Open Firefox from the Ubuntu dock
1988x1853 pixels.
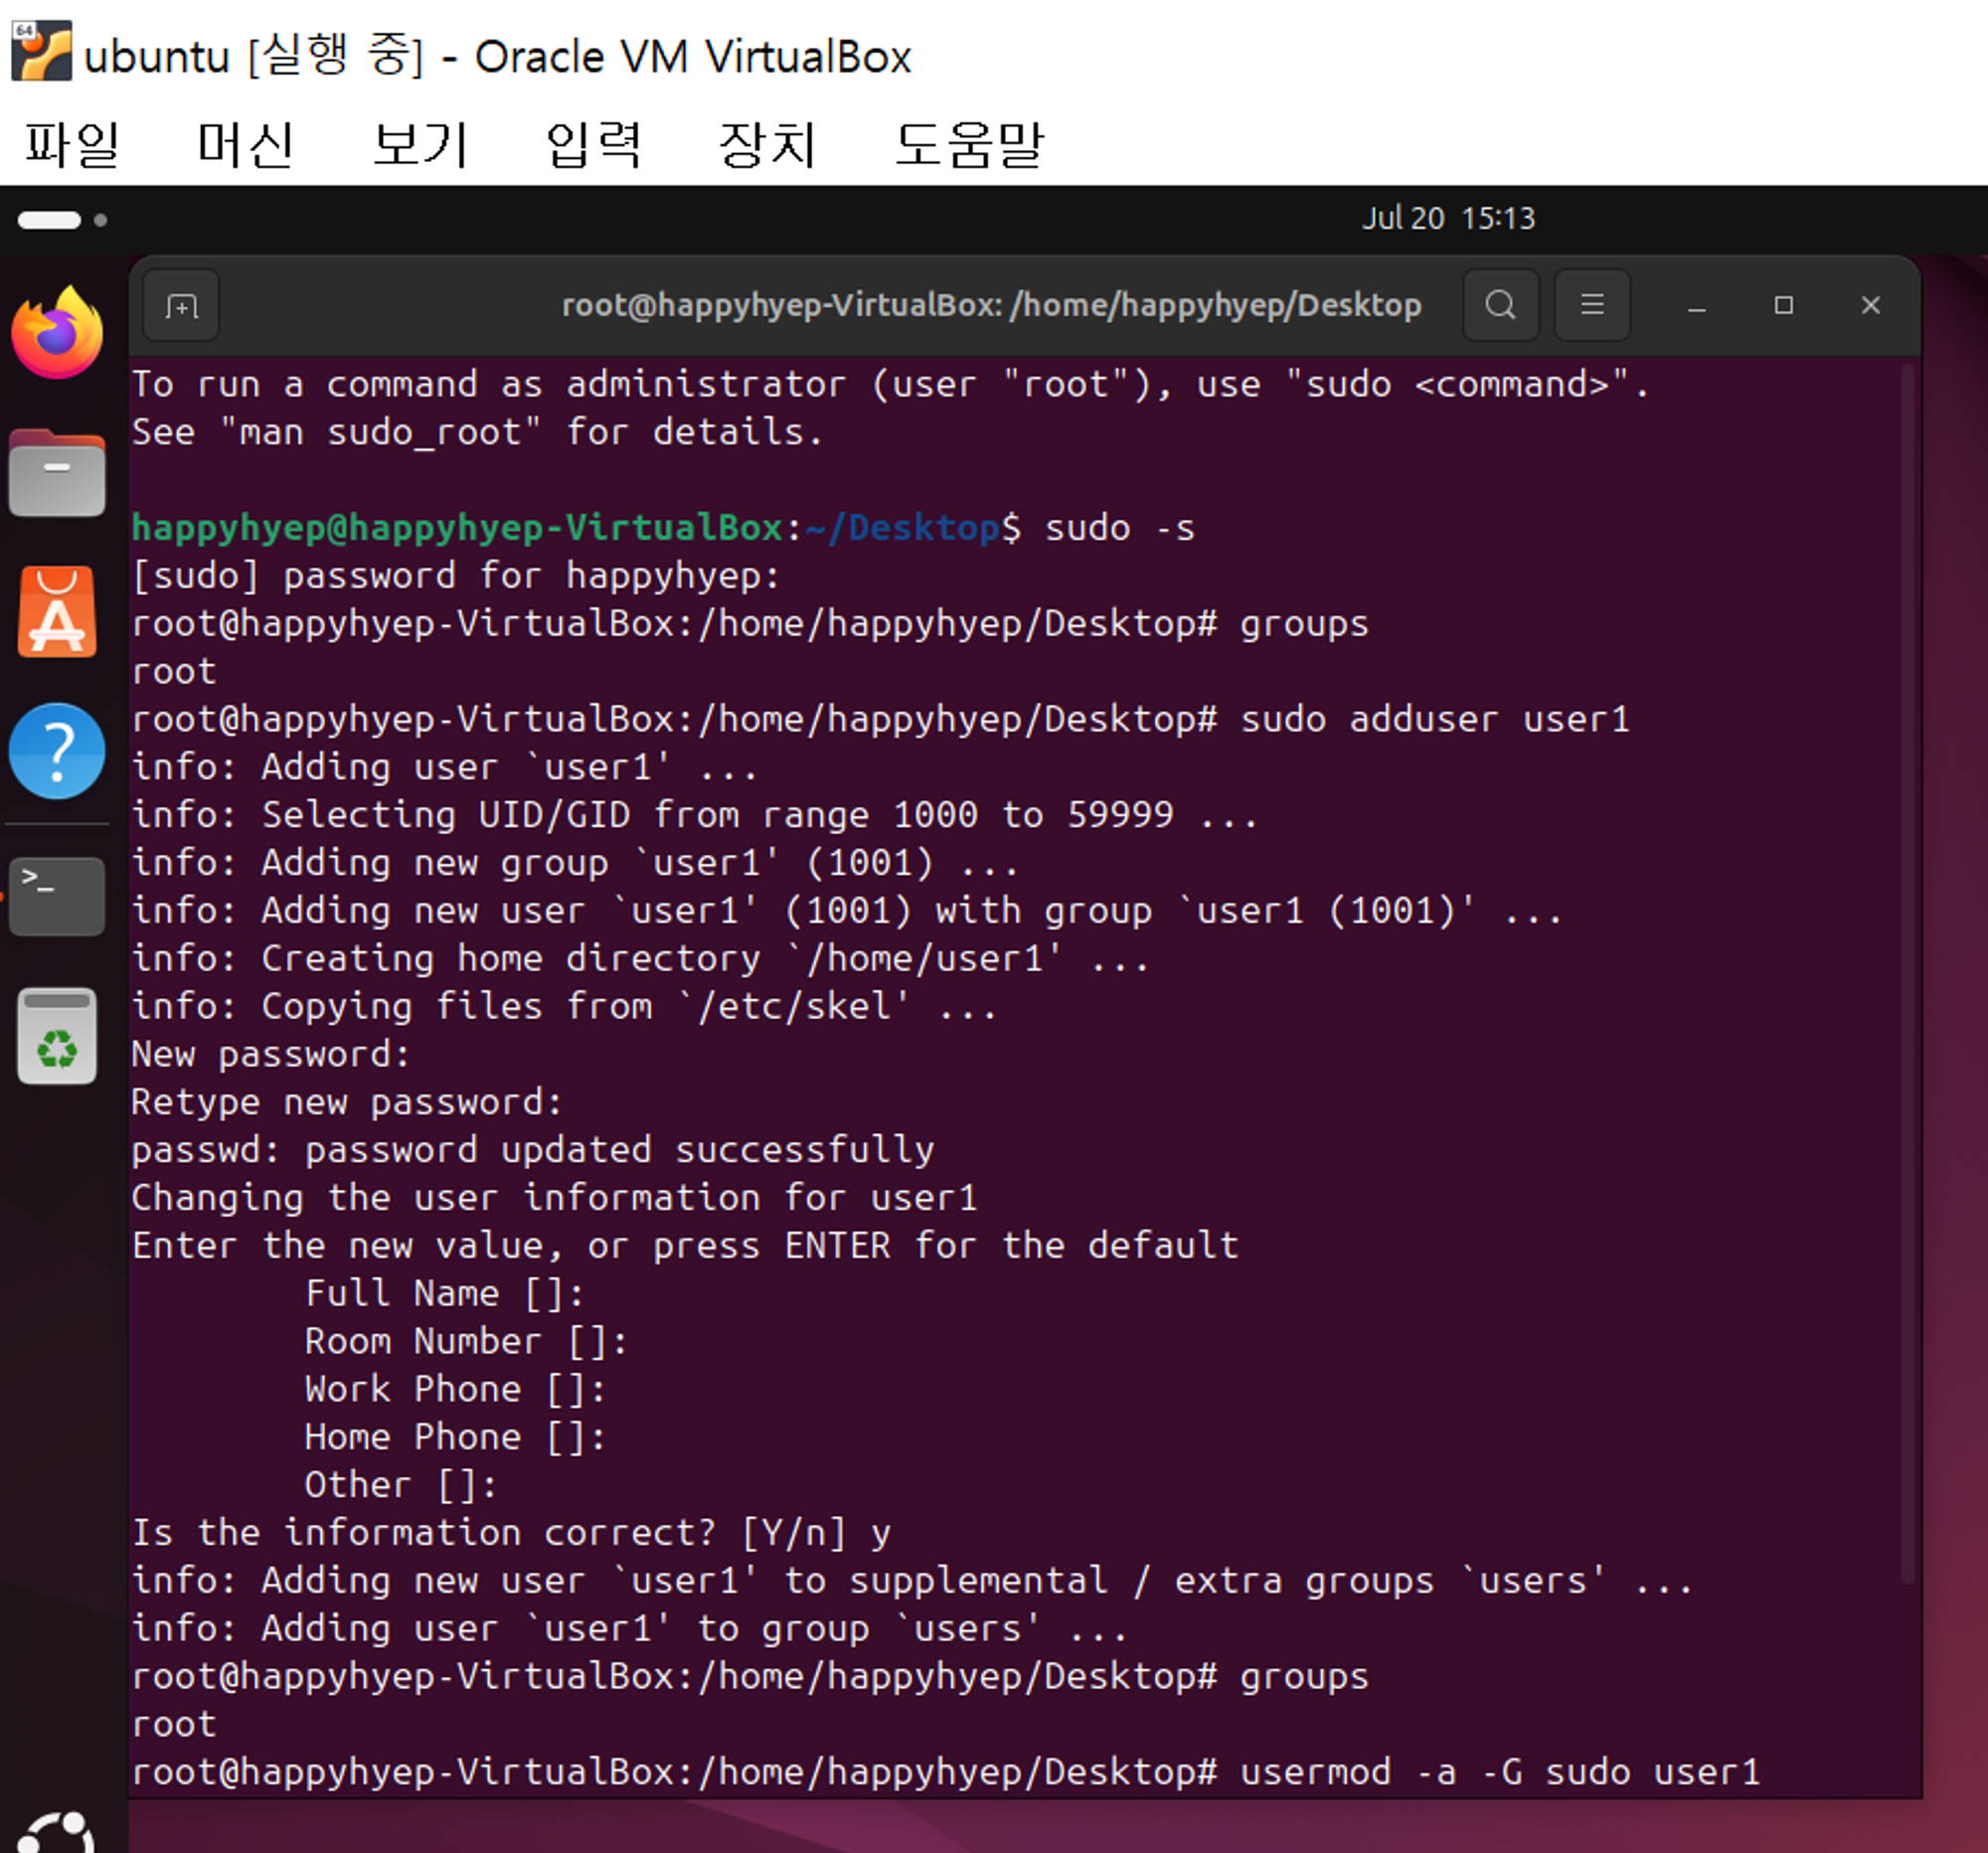coord(57,333)
